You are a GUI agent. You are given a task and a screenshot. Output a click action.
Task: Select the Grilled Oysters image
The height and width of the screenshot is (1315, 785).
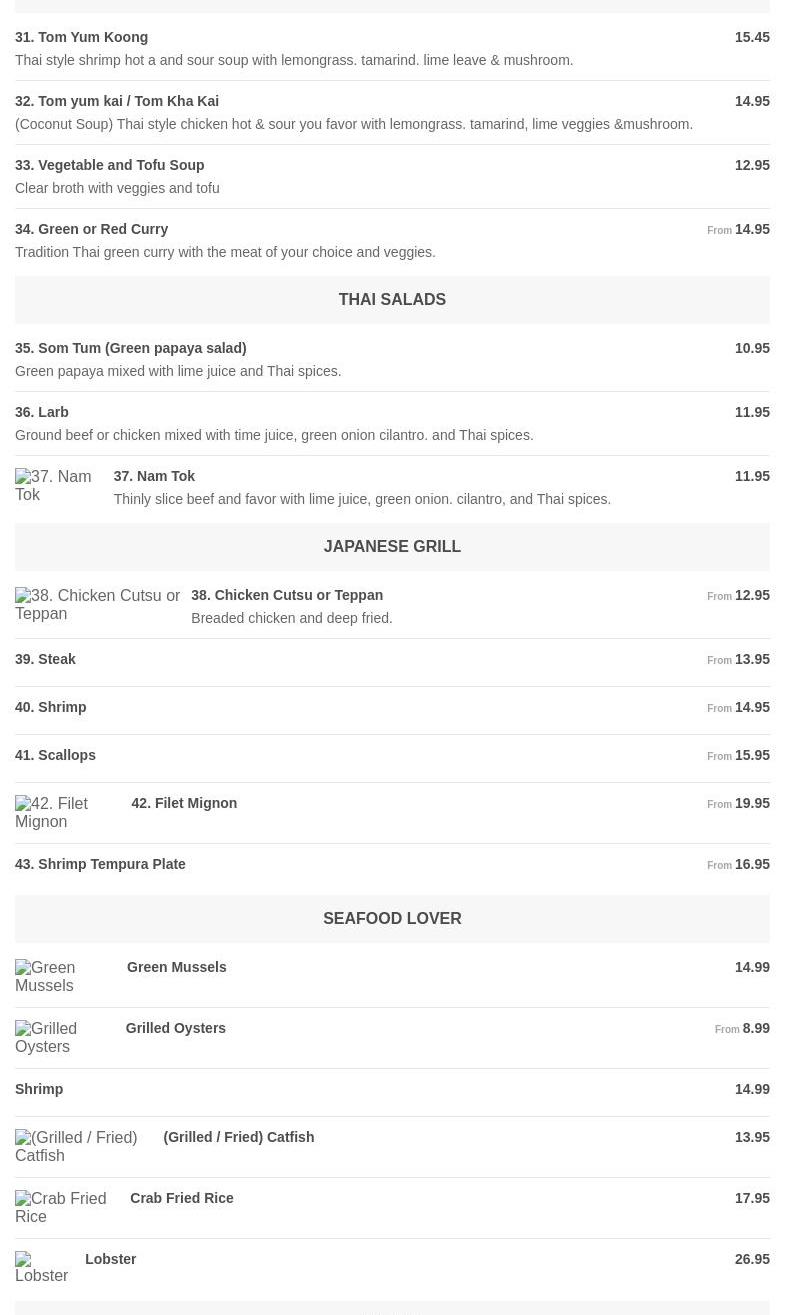click(x=64, y=1038)
